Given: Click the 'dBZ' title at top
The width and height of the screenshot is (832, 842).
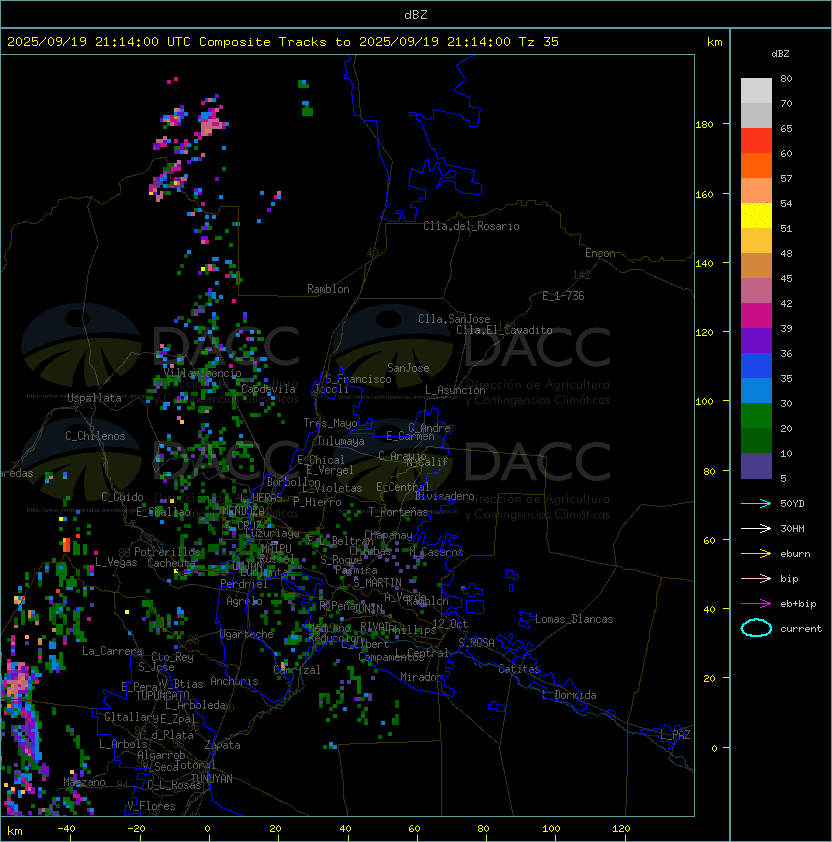Looking at the screenshot, I should click(x=416, y=15).
